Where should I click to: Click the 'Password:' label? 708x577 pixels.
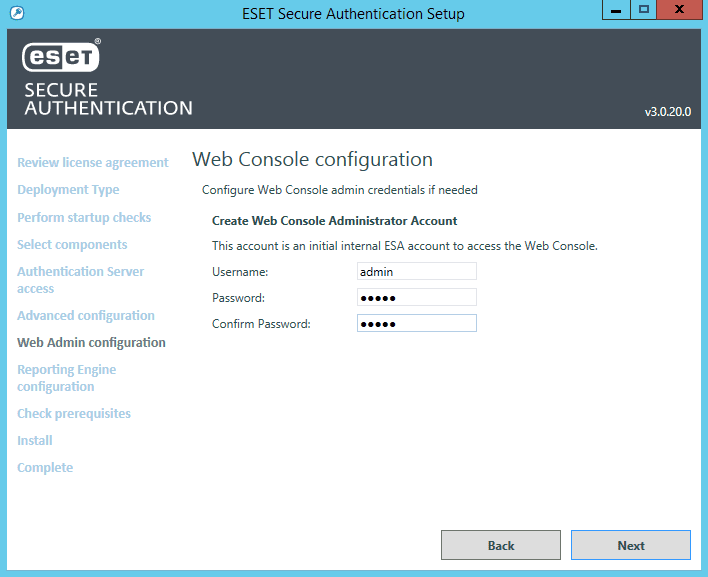pos(238,298)
